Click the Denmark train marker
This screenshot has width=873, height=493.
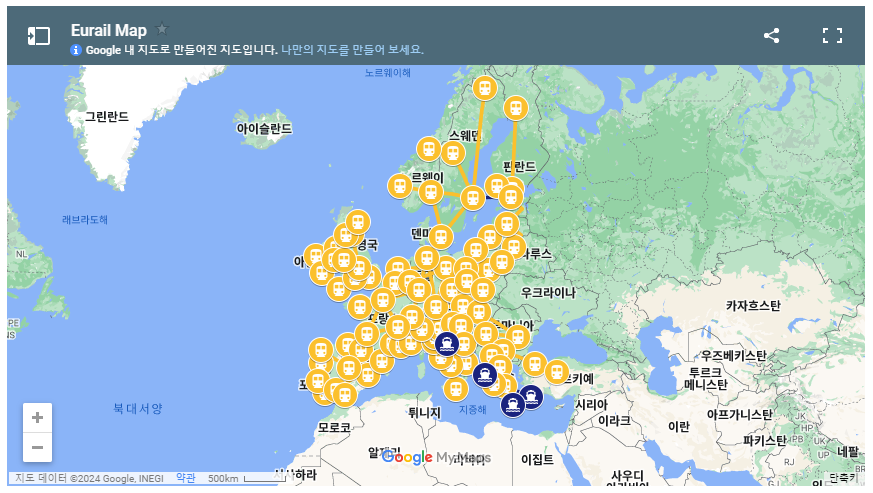pos(440,237)
